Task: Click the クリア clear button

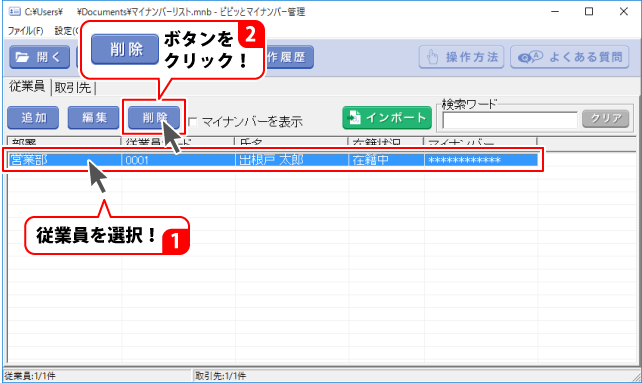Action: (606, 118)
